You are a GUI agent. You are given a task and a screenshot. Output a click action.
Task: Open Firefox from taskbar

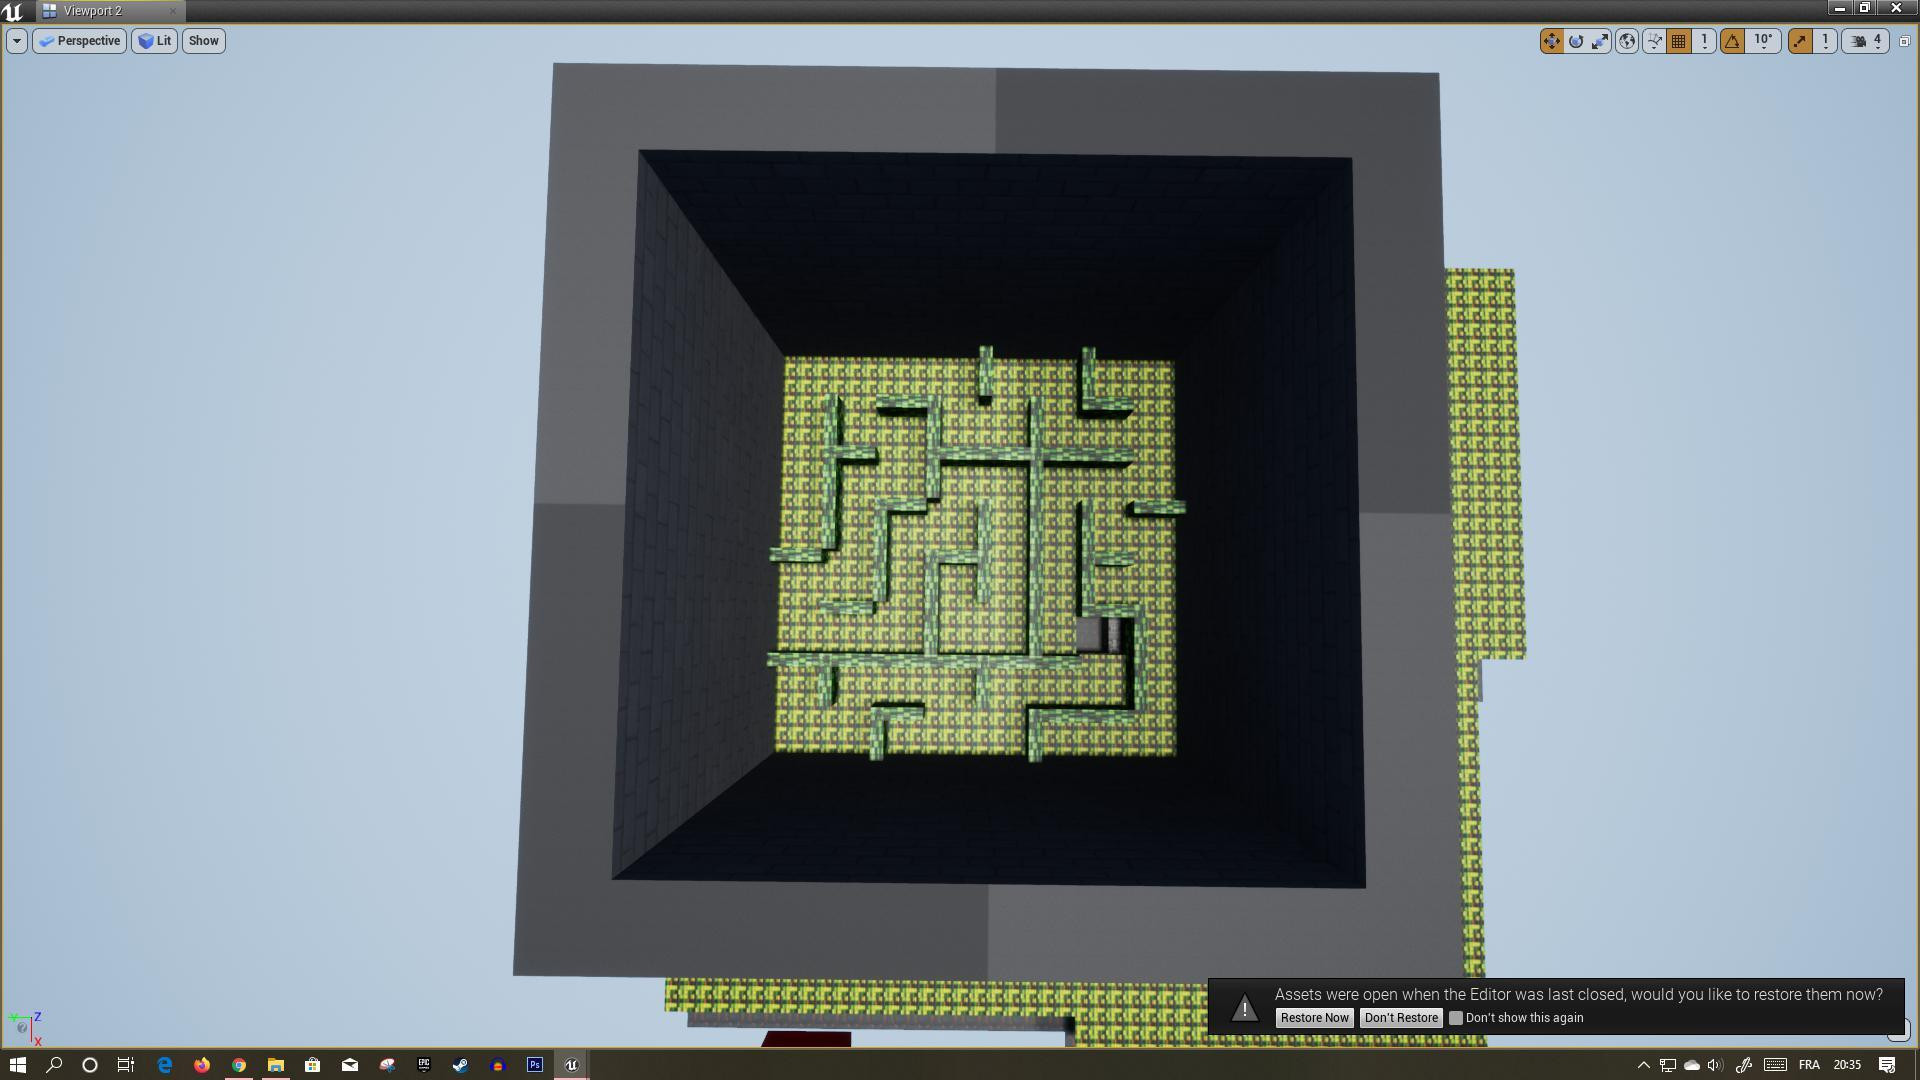tap(202, 1065)
